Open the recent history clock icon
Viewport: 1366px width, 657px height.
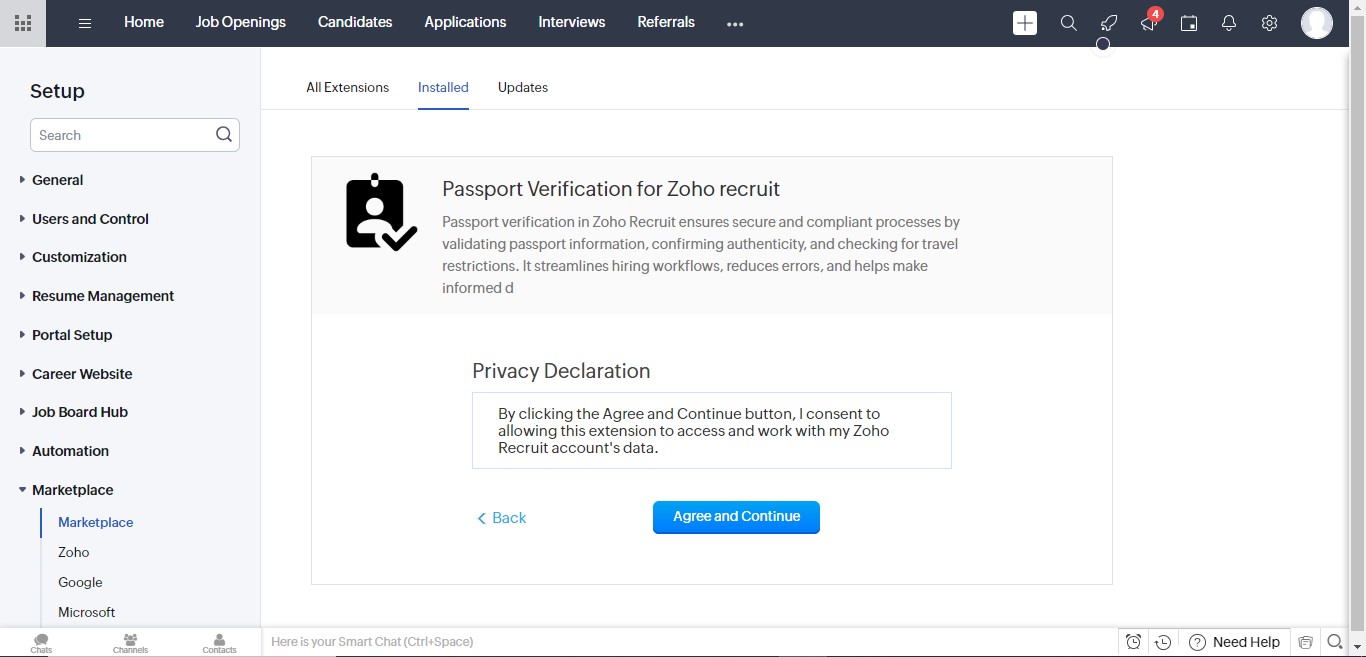click(1163, 642)
